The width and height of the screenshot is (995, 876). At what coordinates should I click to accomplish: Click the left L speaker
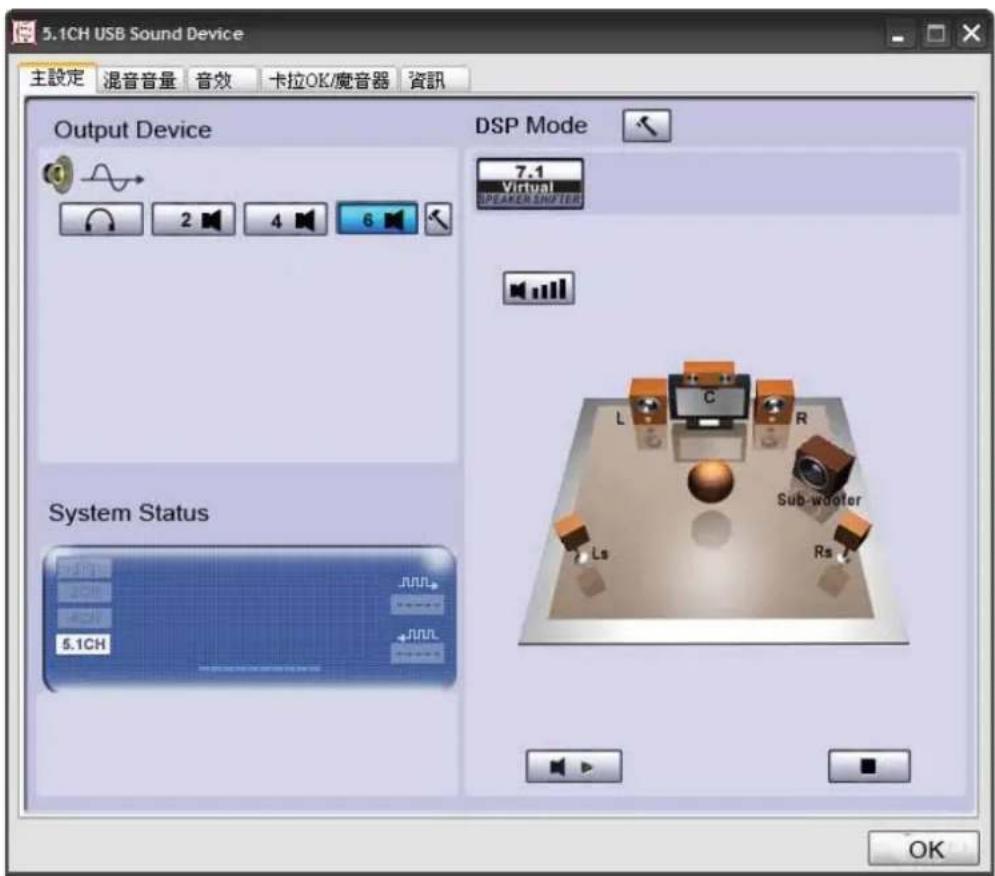[647, 402]
